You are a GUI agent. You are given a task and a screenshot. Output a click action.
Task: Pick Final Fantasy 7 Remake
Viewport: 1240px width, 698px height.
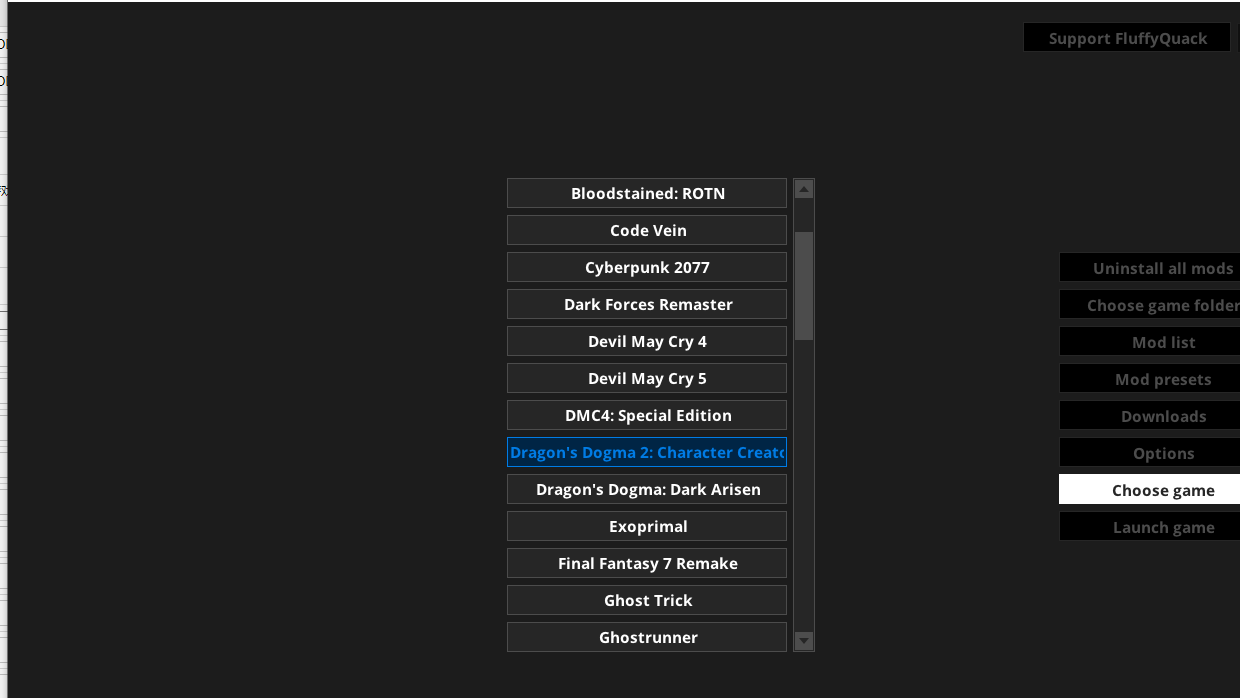(647, 563)
